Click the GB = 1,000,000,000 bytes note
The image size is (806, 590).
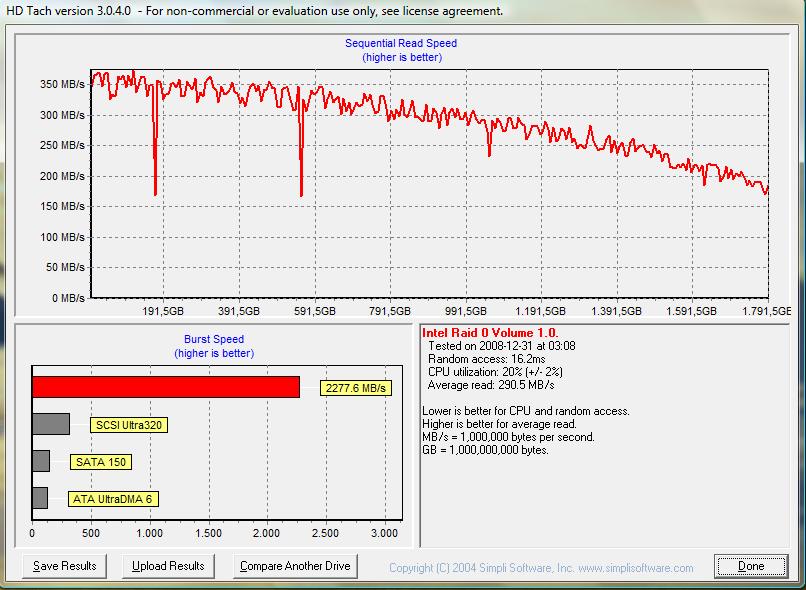tap(486, 450)
